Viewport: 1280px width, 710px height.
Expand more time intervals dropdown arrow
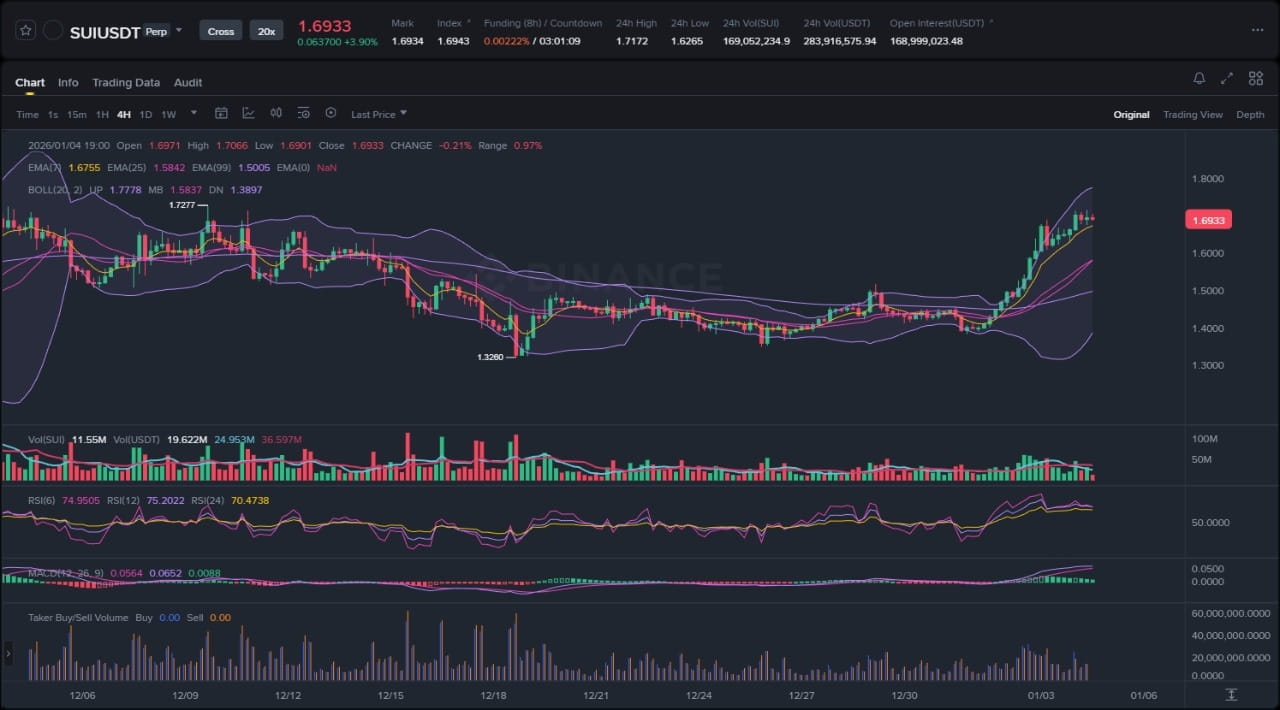pyautogui.click(x=194, y=113)
